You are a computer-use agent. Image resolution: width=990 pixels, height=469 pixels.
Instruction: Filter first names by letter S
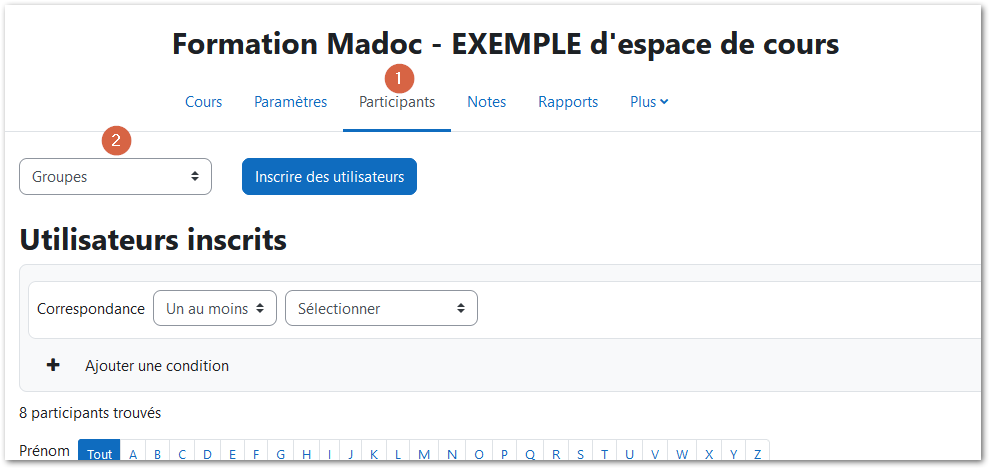580,454
